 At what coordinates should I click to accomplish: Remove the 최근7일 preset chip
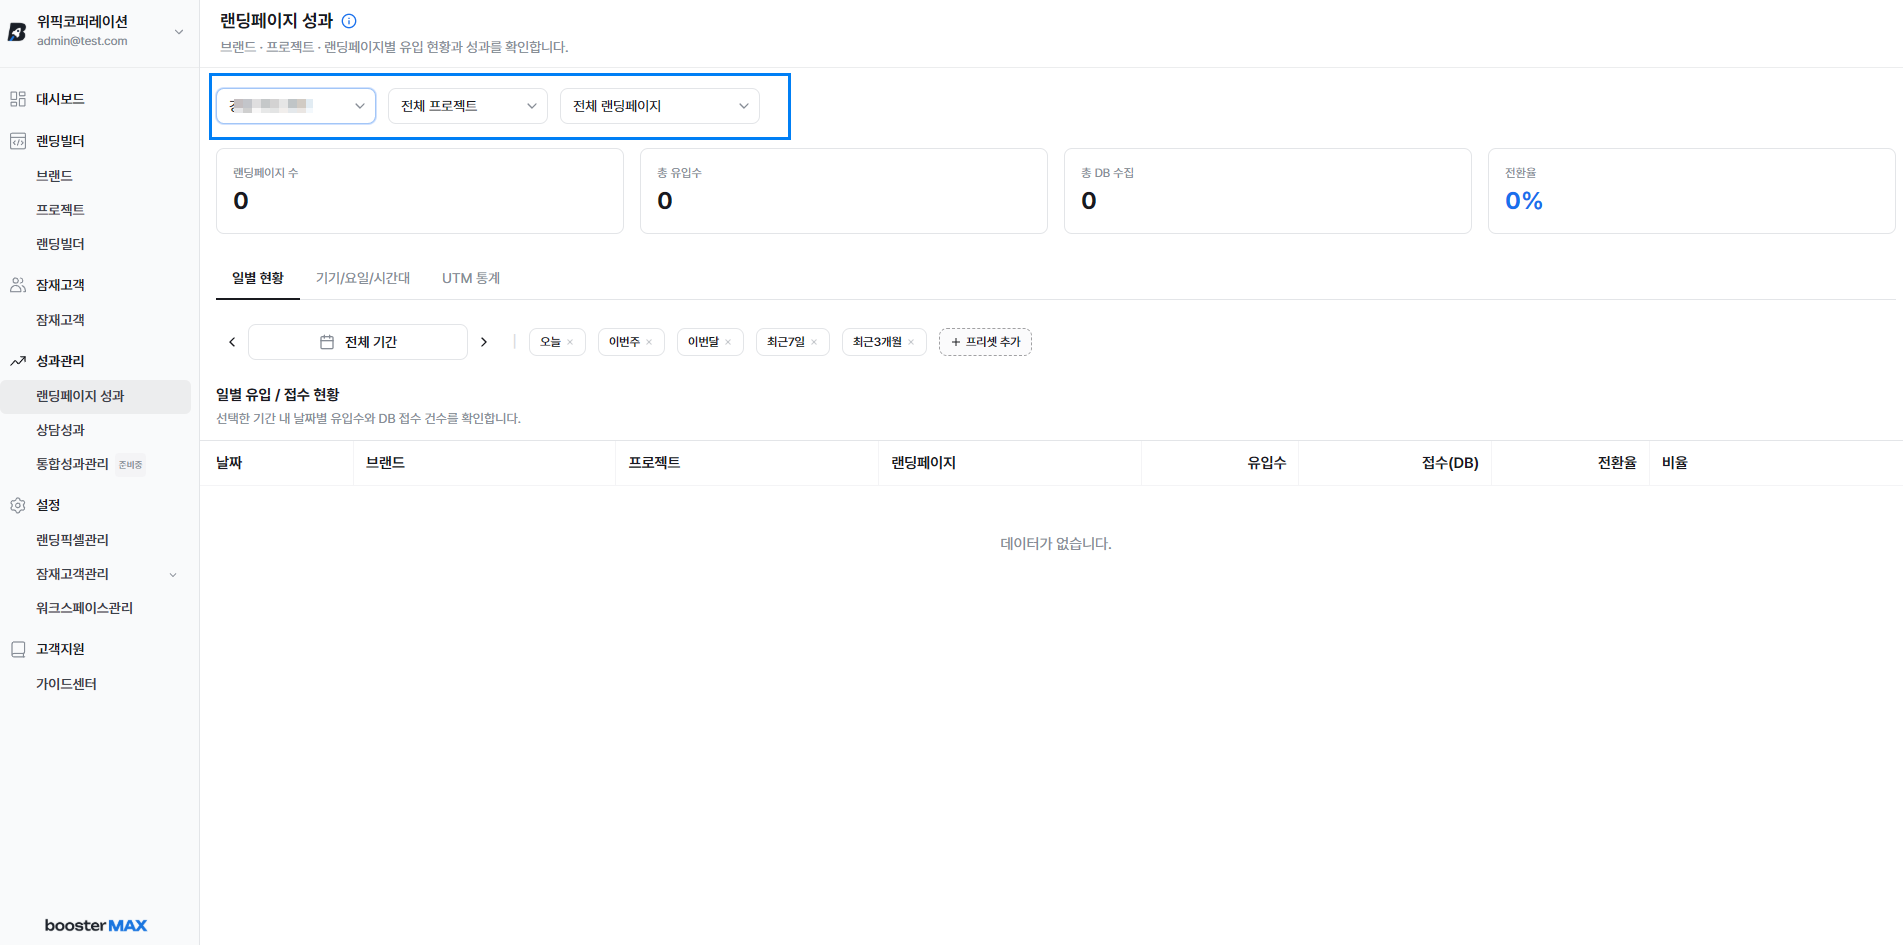point(814,342)
